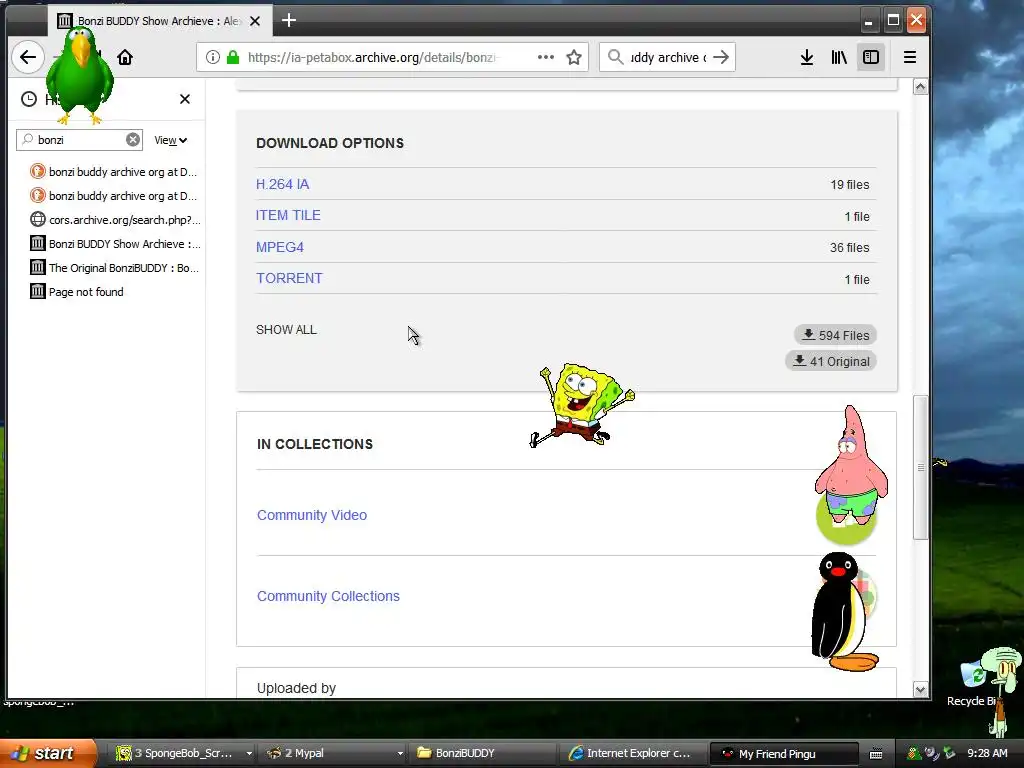Open cors.archive.org/search.php history entry
The height and width of the screenshot is (768, 1024).
[115, 219]
